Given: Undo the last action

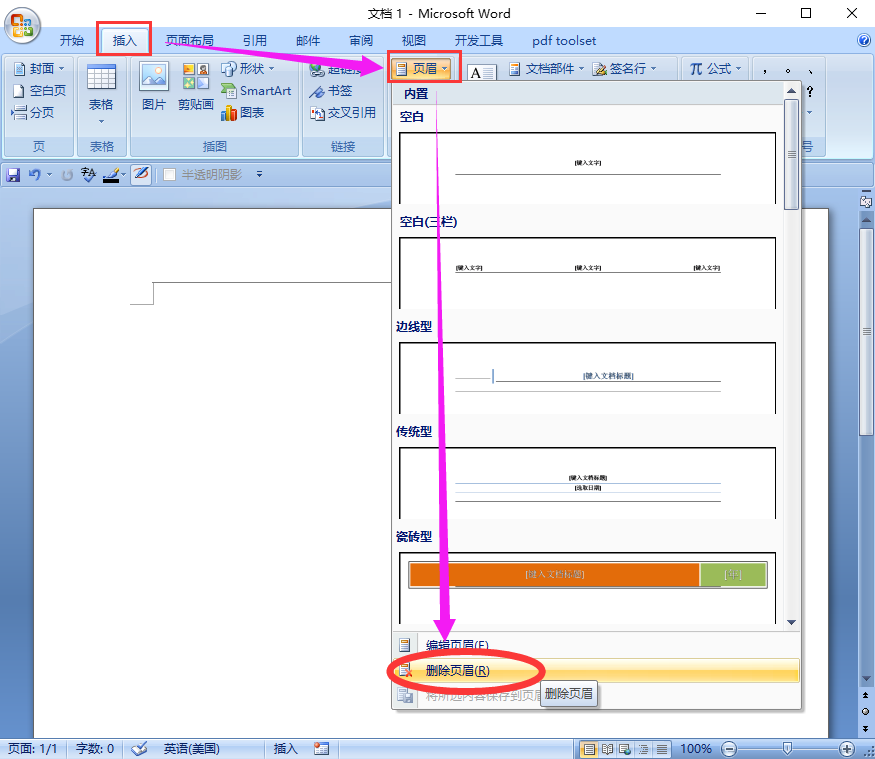Looking at the screenshot, I should 35,175.
